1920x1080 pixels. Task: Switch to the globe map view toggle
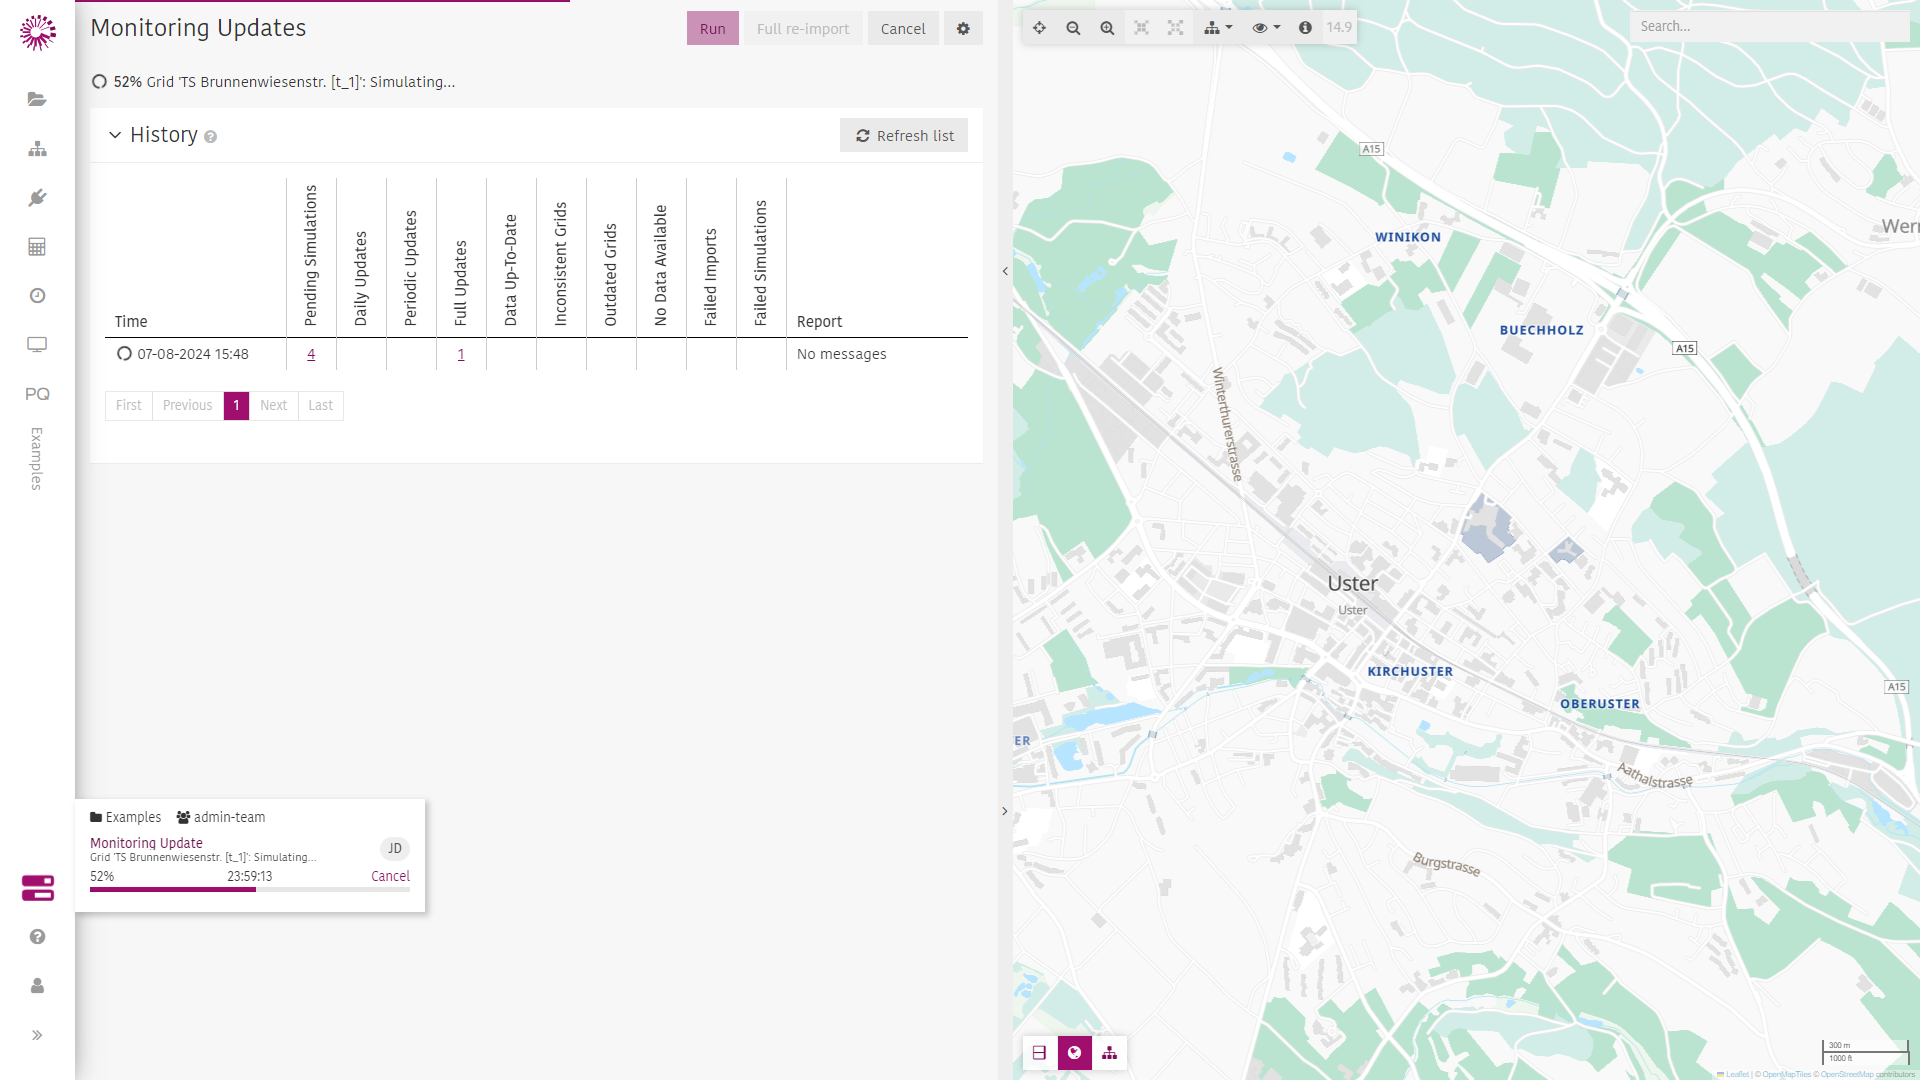click(1074, 1053)
